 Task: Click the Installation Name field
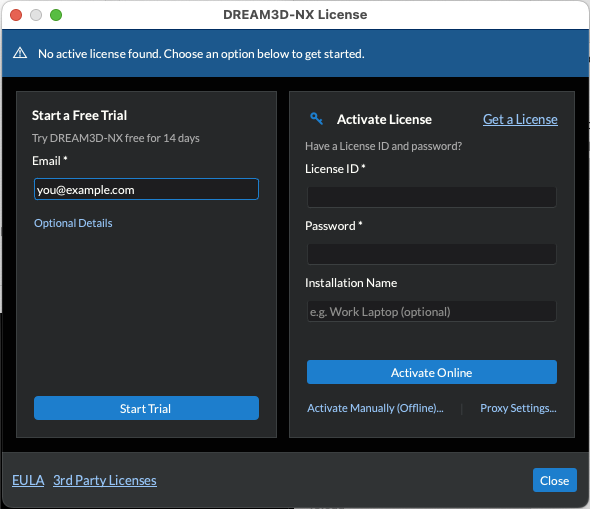tap(432, 311)
